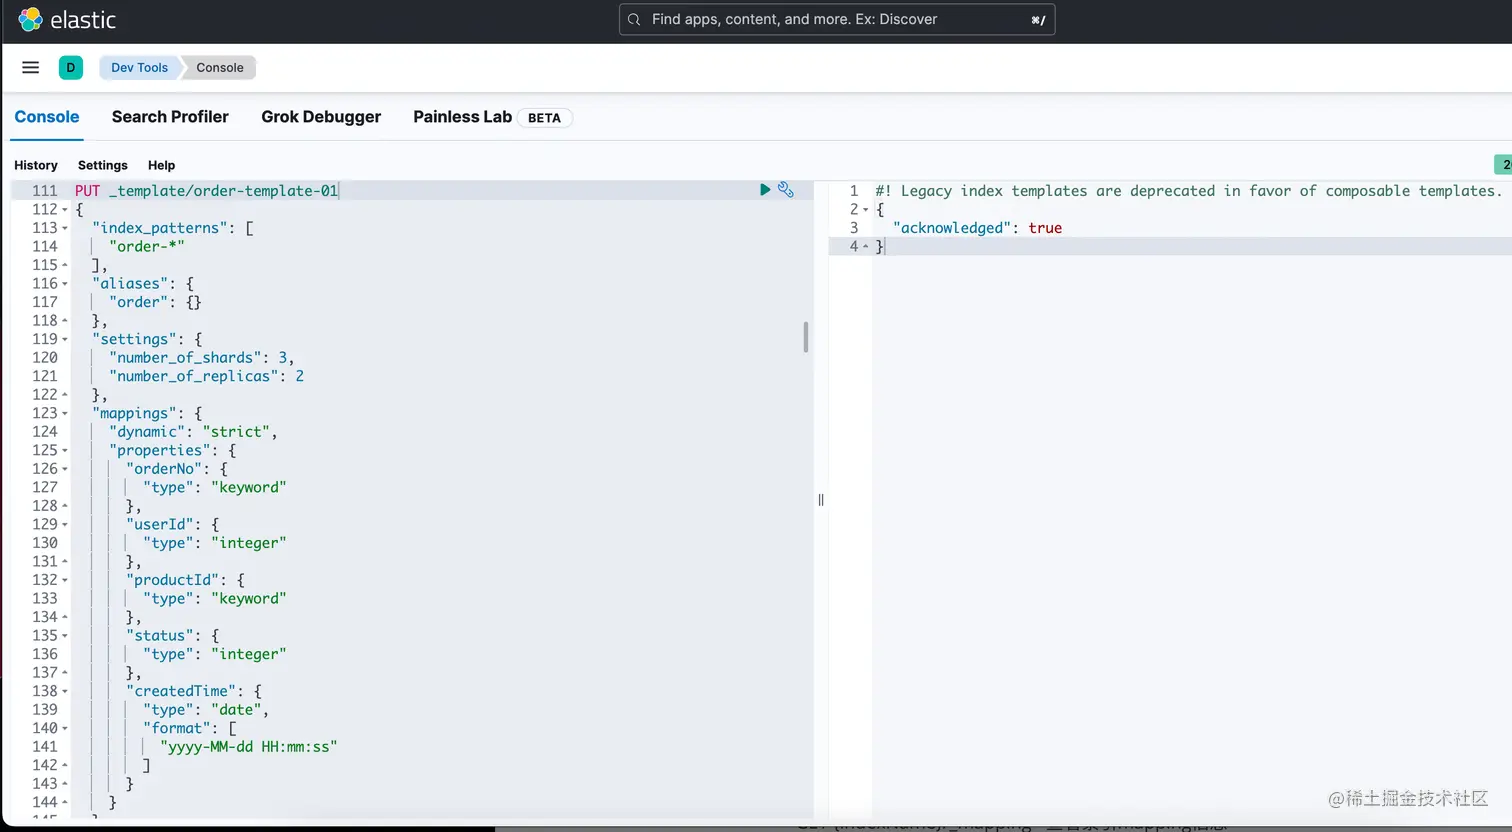Click the magnifier icon in search bar

pos(634,20)
